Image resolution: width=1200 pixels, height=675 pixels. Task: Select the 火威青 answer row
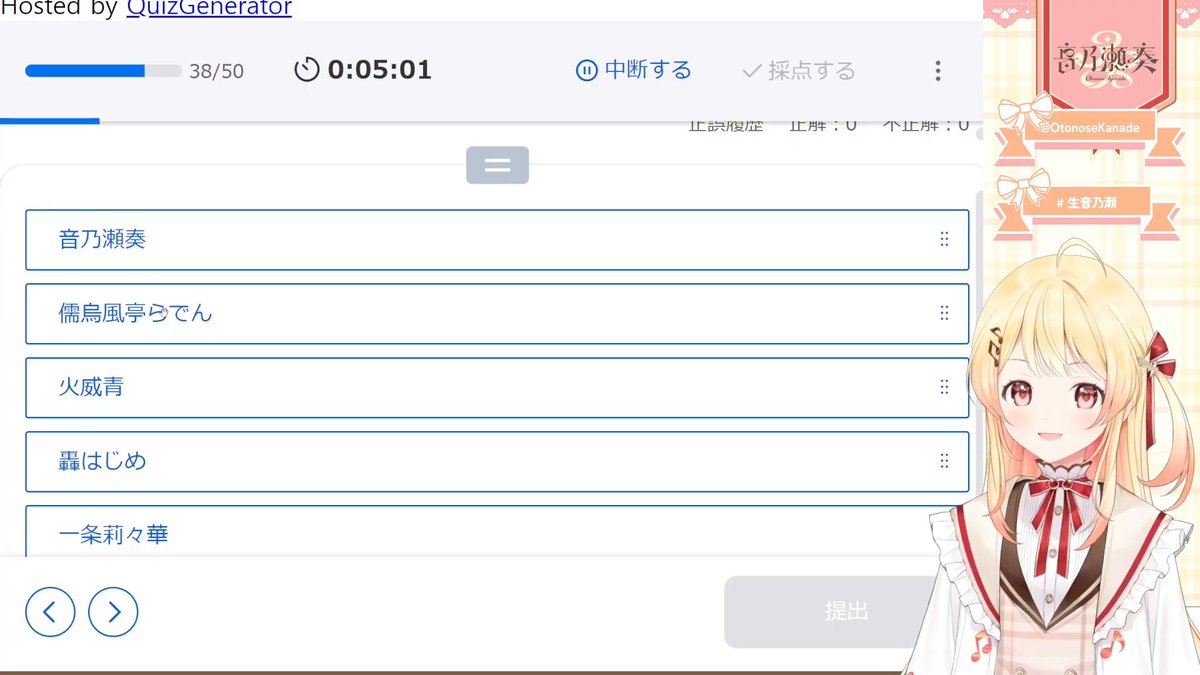(x=497, y=388)
